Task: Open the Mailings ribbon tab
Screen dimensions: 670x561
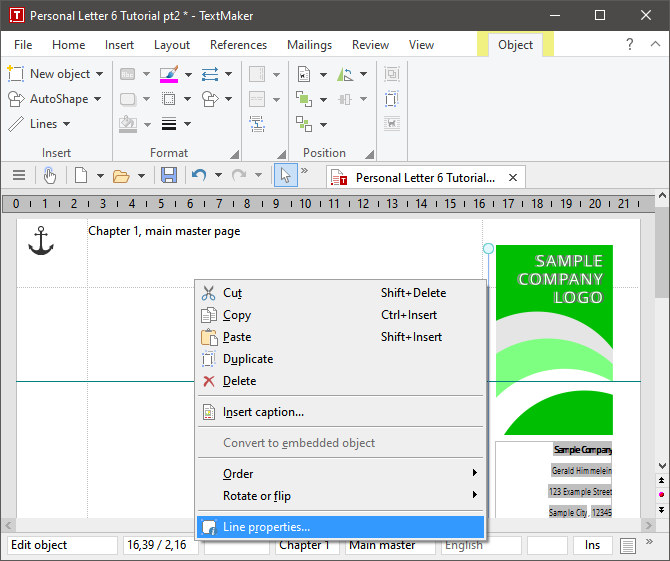Action: coord(309,45)
